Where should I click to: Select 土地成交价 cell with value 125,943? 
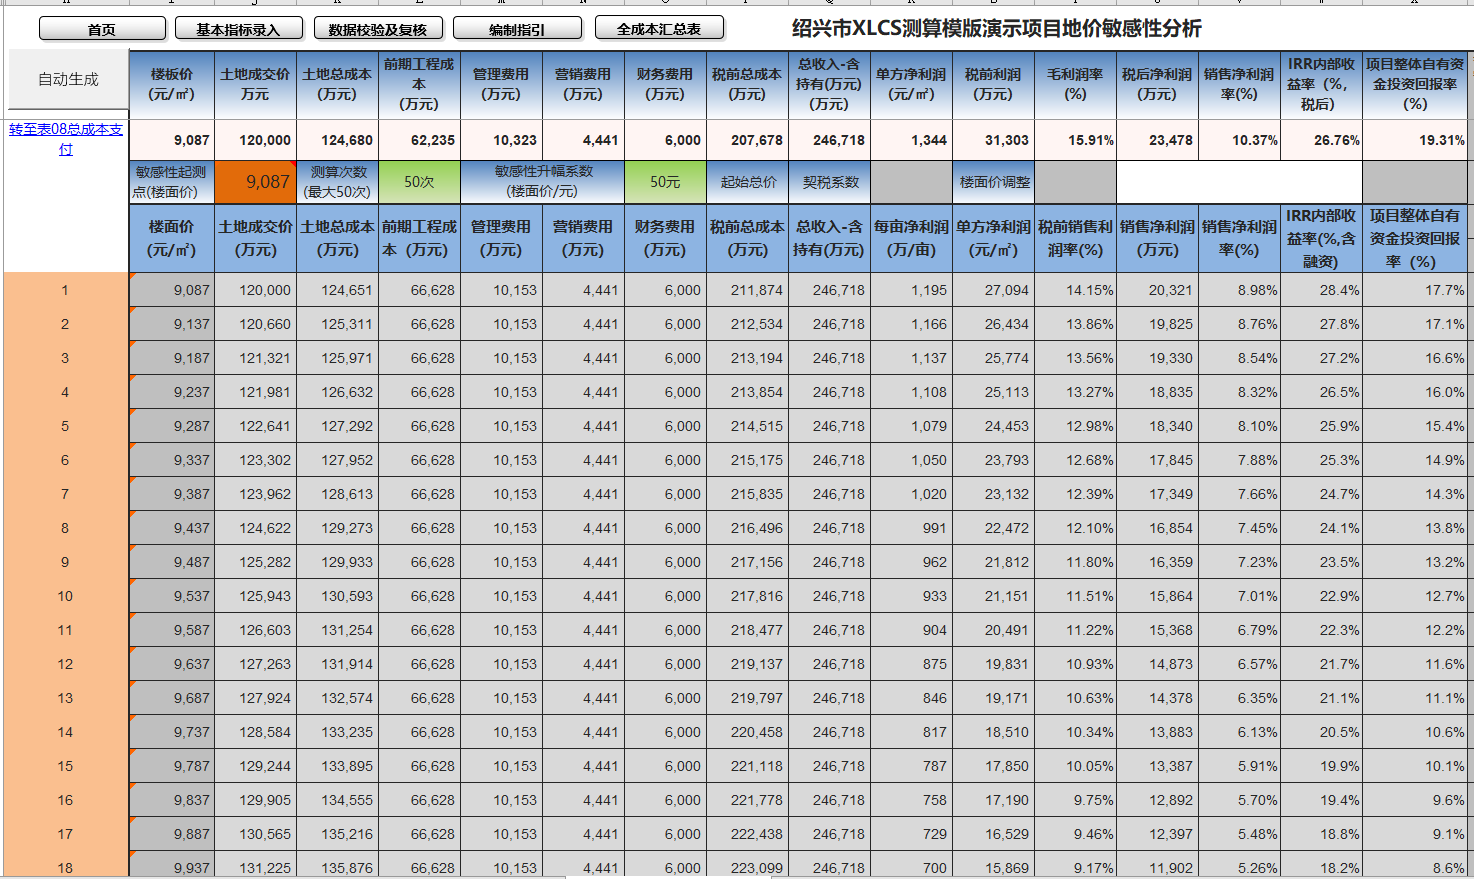256,596
